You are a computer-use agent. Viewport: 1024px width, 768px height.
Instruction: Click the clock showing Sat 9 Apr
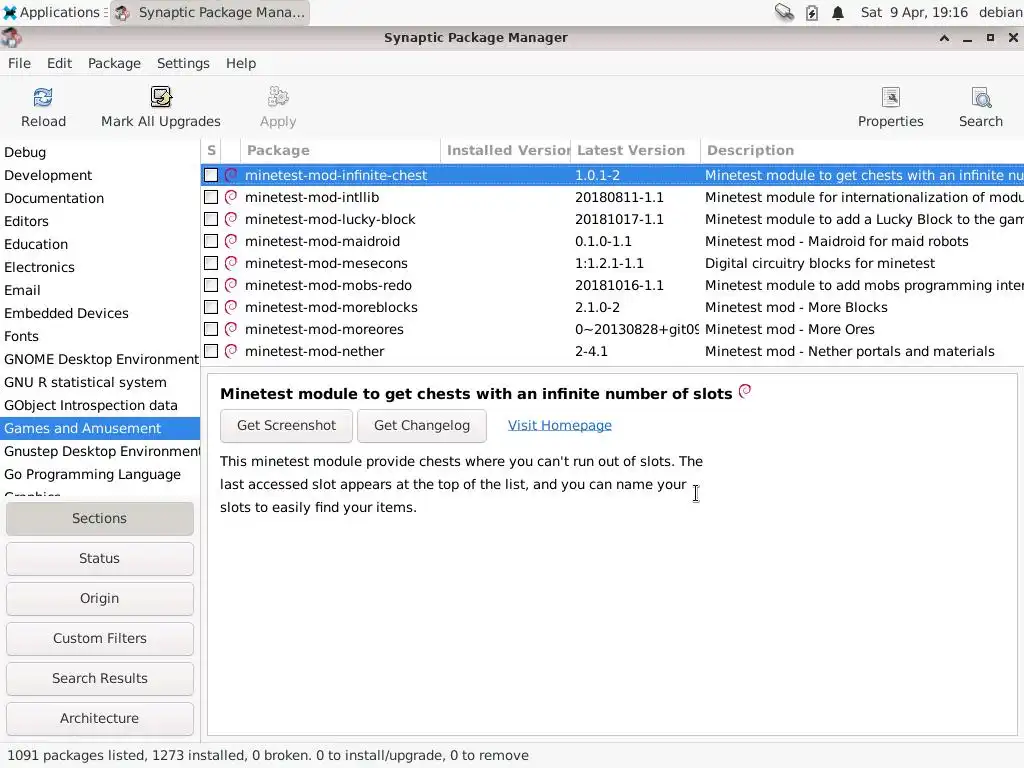[914, 12]
